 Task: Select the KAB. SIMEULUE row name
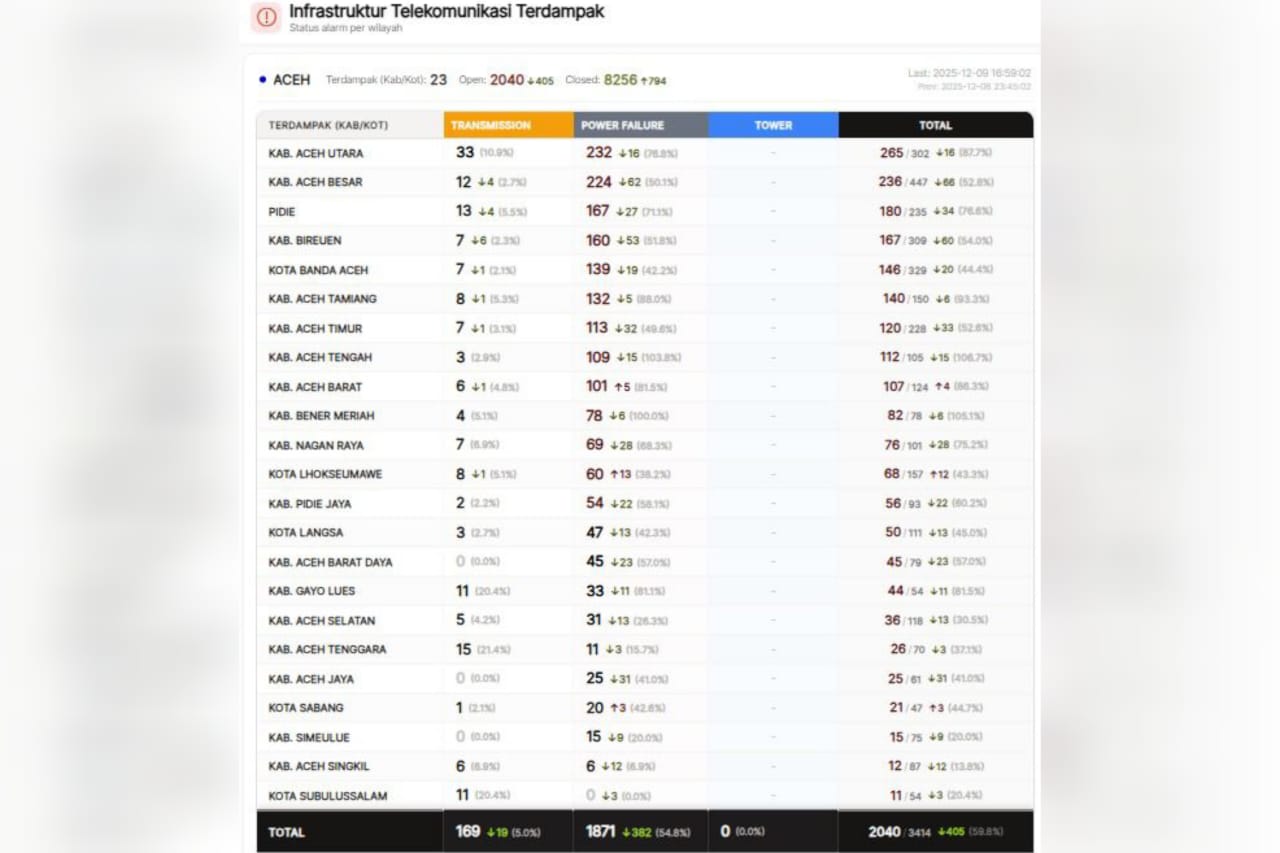click(309, 737)
